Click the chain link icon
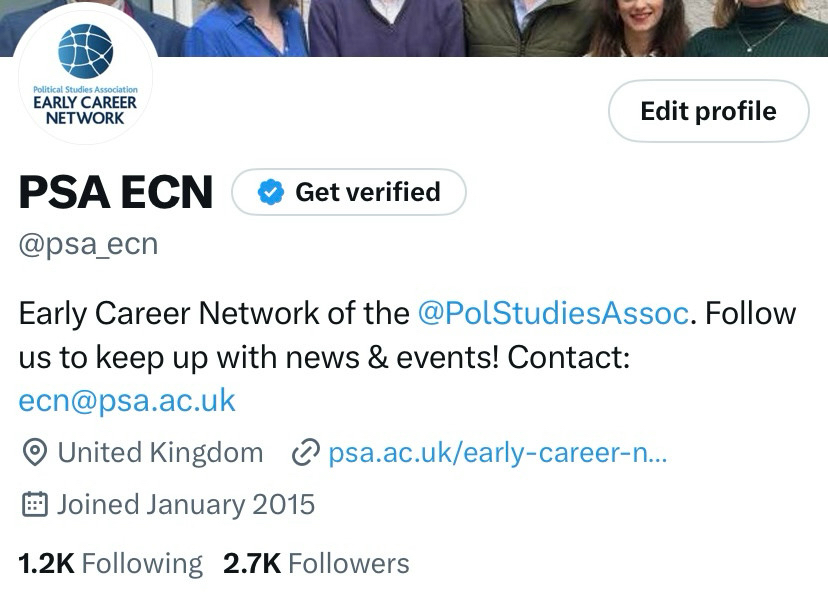Screen dimensions: 828x592 (304, 453)
